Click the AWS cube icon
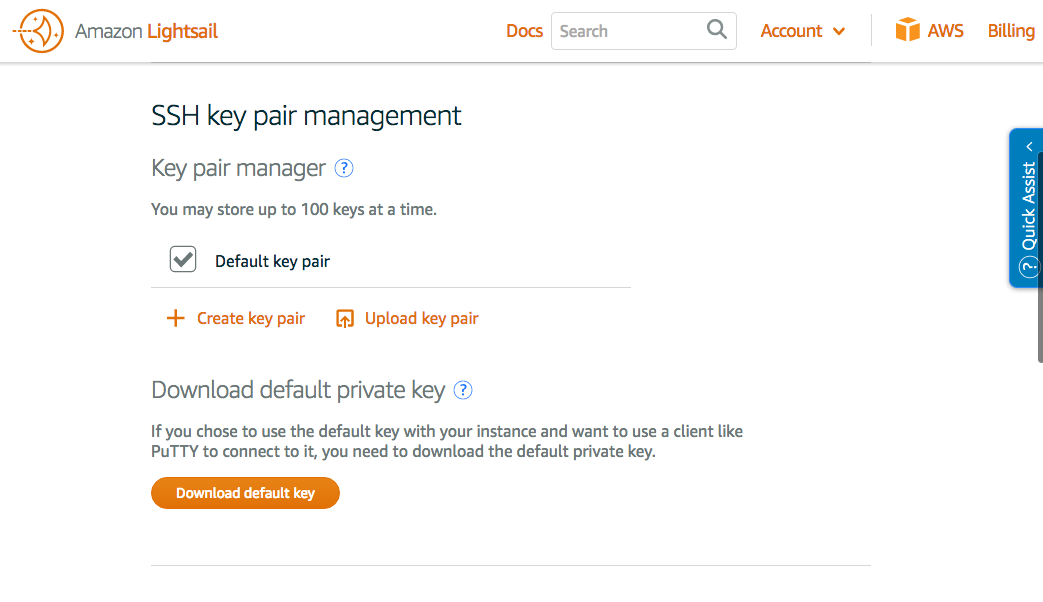Viewport: 1043px width, 602px height. [907, 30]
